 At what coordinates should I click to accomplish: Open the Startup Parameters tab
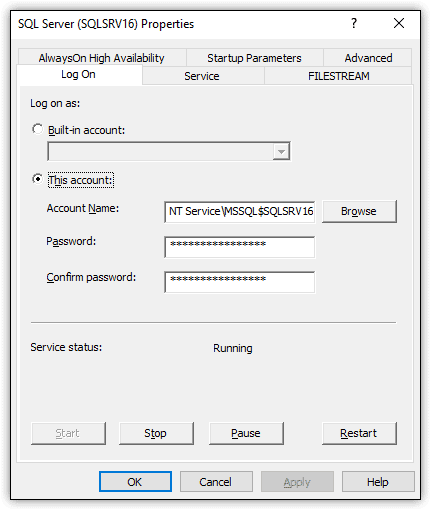click(254, 58)
